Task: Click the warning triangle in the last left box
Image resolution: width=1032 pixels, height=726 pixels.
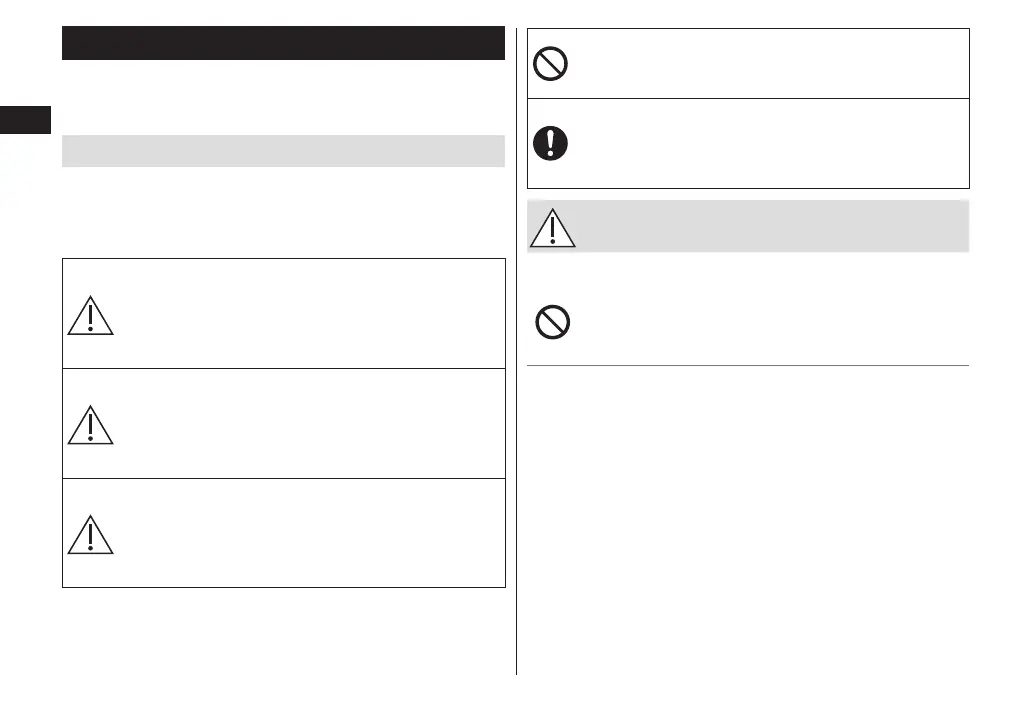Action: pos(91,534)
